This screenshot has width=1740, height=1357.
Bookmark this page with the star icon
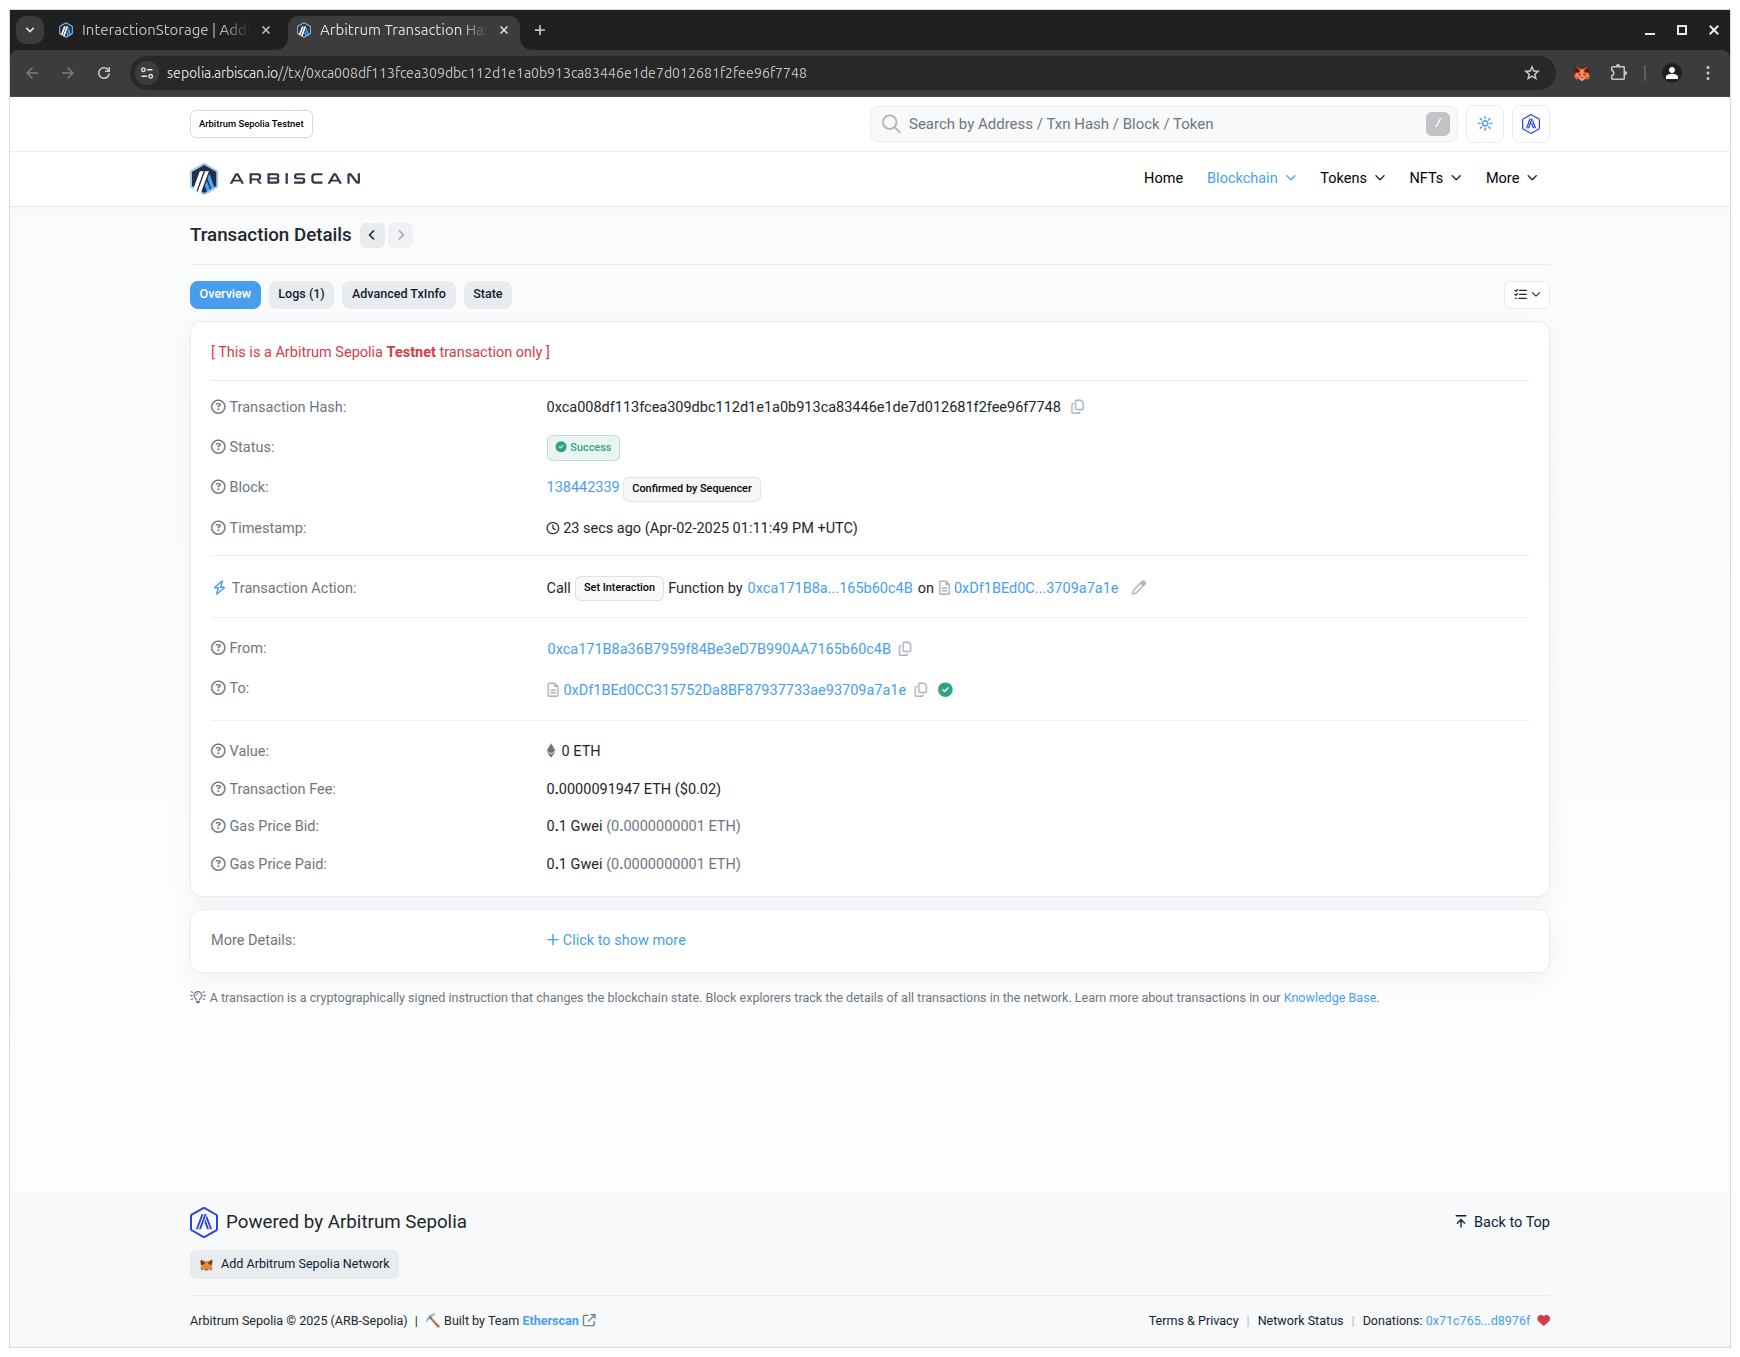[1531, 73]
